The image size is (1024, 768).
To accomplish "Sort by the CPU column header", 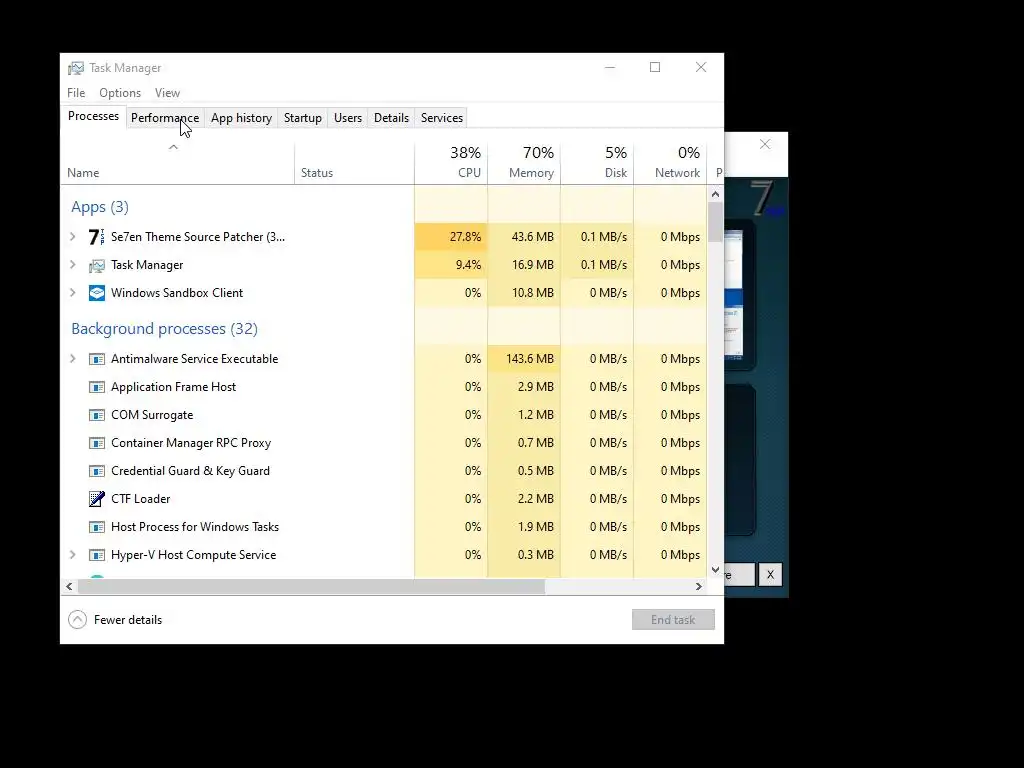I will [x=451, y=163].
